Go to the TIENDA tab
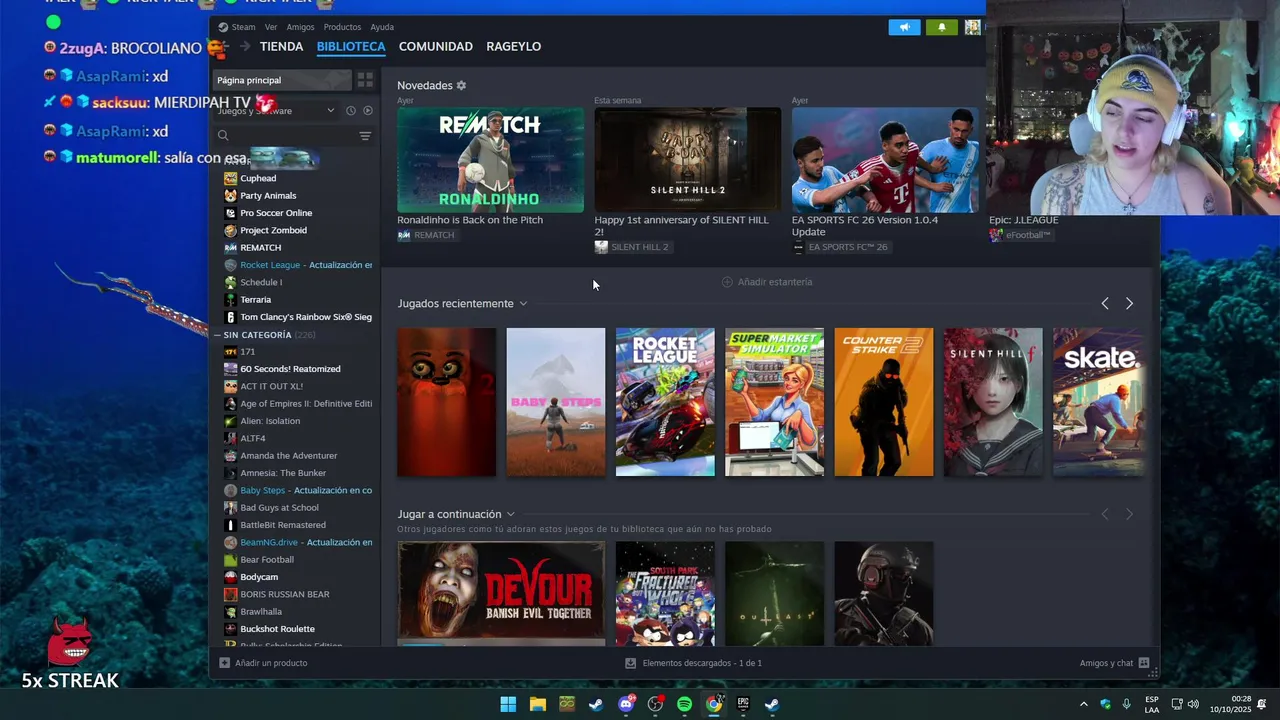This screenshot has width=1280, height=720. tap(281, 47)
